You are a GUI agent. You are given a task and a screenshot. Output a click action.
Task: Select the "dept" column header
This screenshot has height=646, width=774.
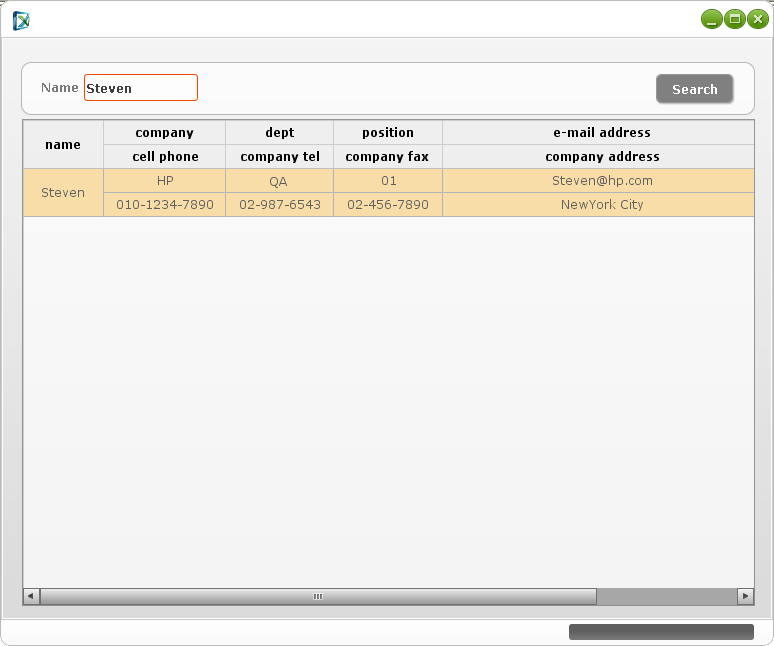[x=280, y=133]
